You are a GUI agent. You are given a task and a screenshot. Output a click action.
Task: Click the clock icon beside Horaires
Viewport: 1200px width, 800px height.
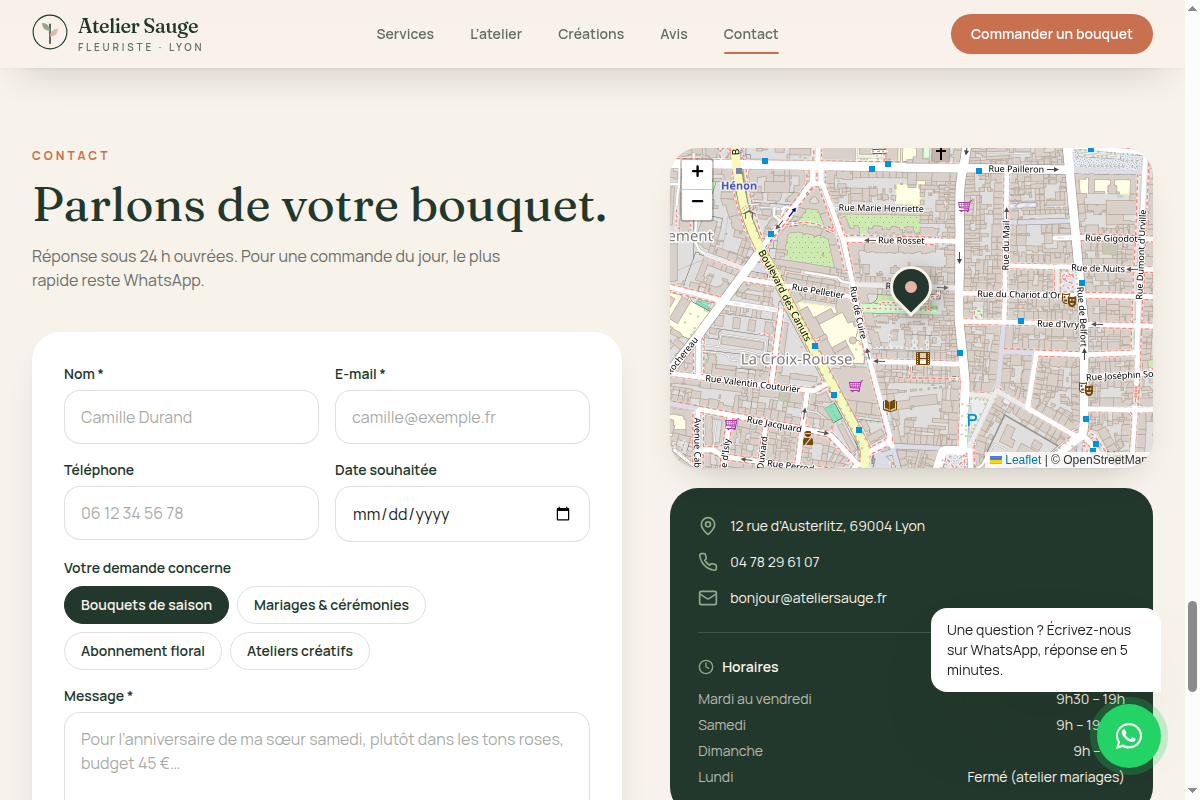pos(706,667)
